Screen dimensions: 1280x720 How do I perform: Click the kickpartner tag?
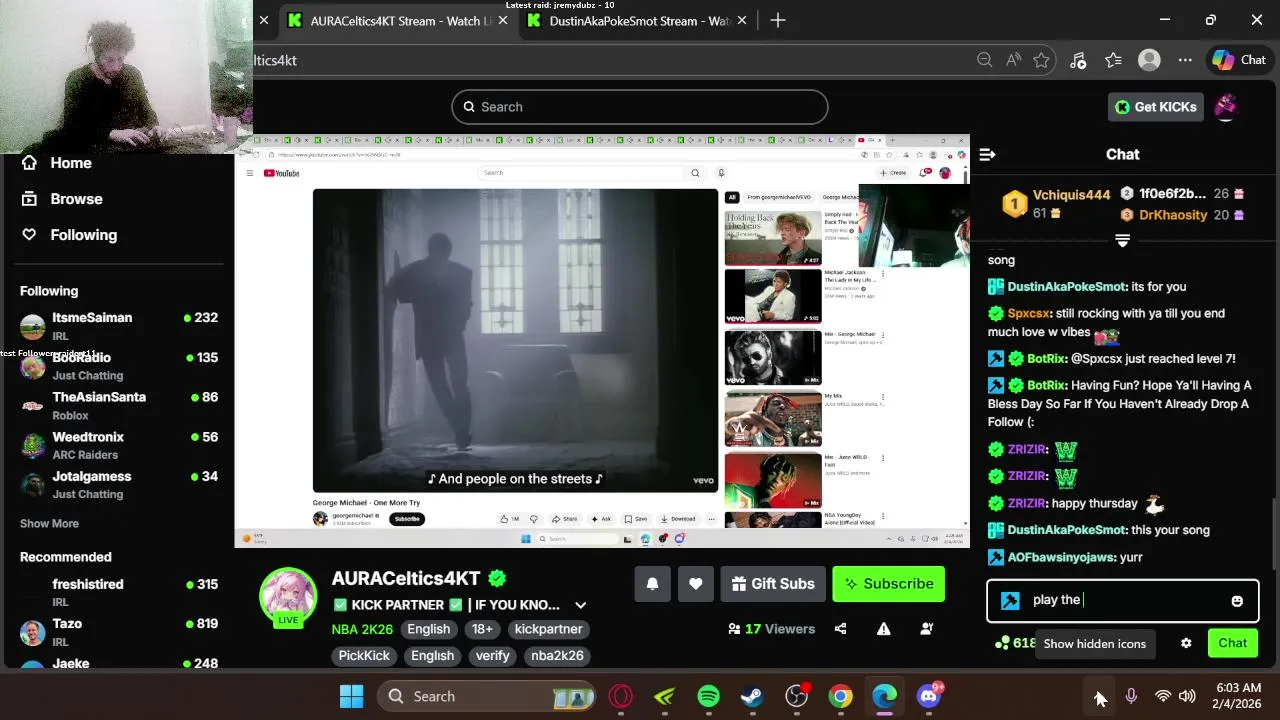coord(548,629)
